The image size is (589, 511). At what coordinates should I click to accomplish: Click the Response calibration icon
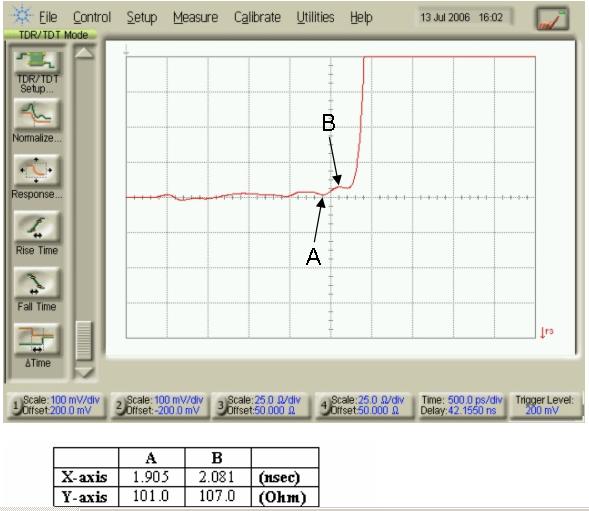tap(36, 170)
